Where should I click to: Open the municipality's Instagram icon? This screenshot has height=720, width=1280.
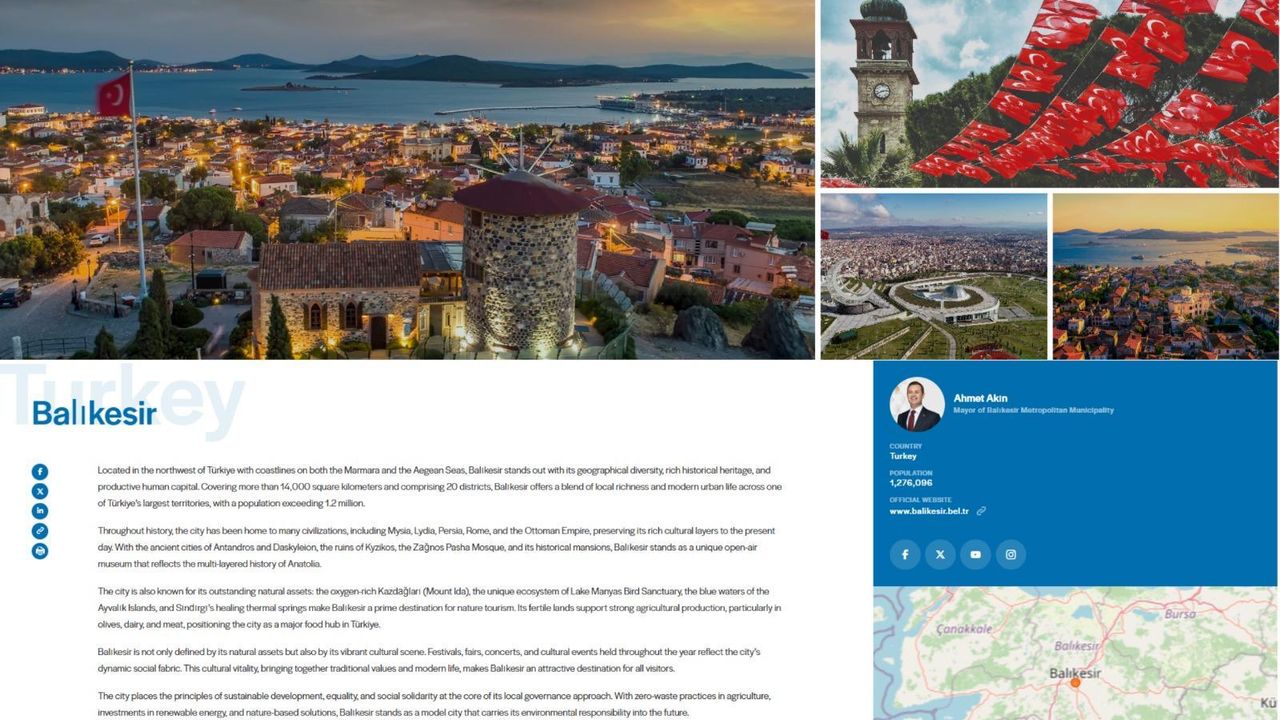pyautogui.click(x=1010, y=554)
